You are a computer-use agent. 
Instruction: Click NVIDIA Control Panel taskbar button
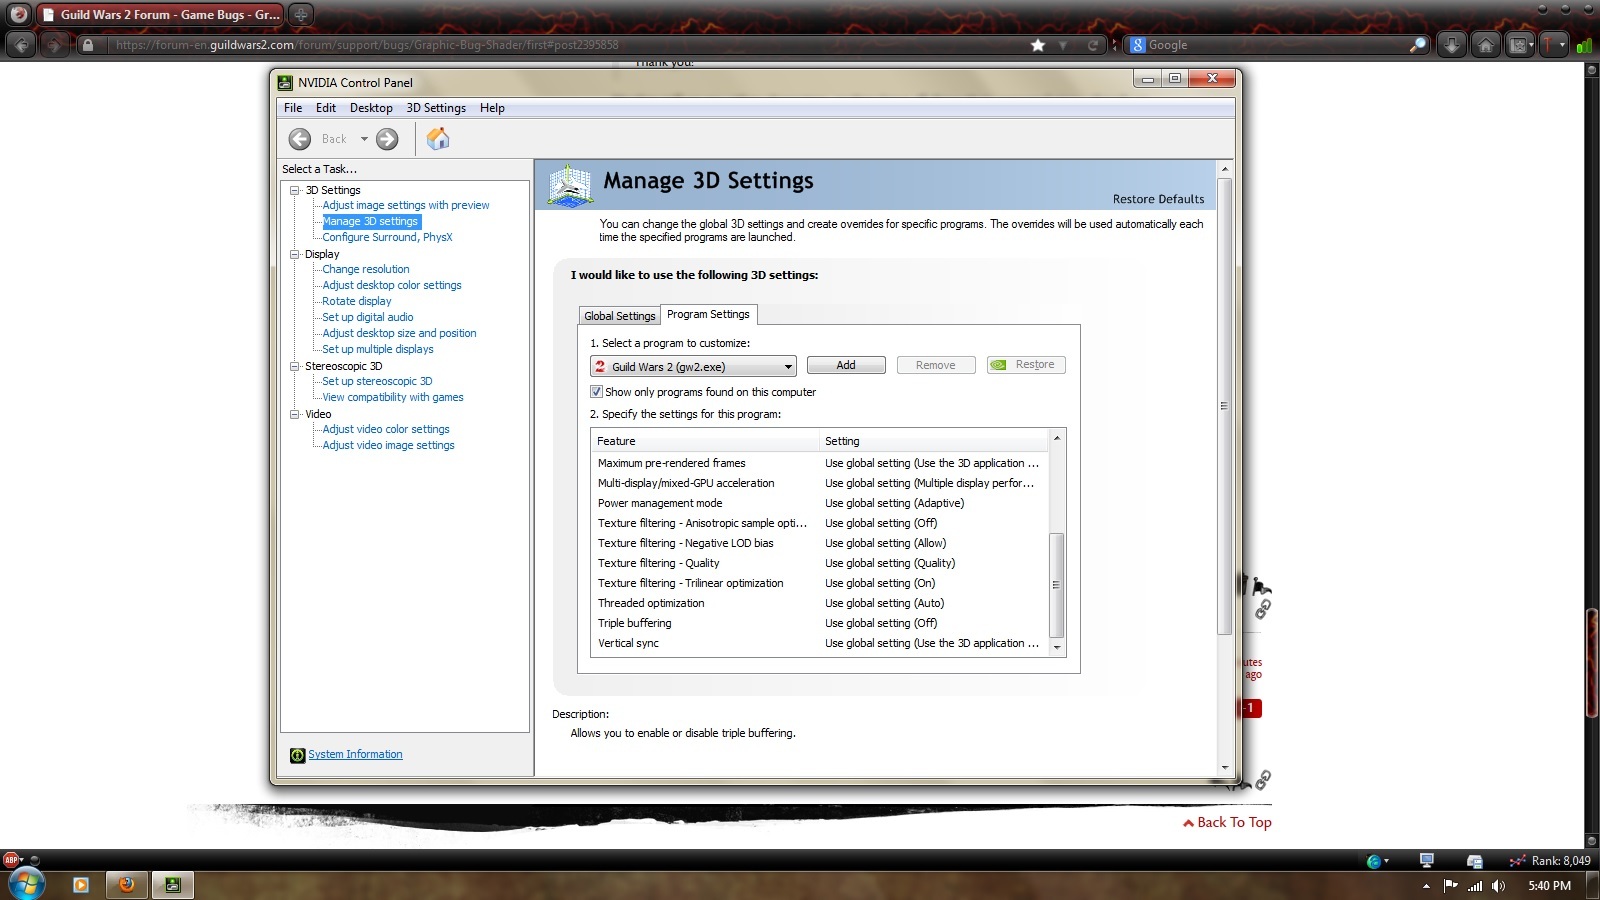click(173, 885)
